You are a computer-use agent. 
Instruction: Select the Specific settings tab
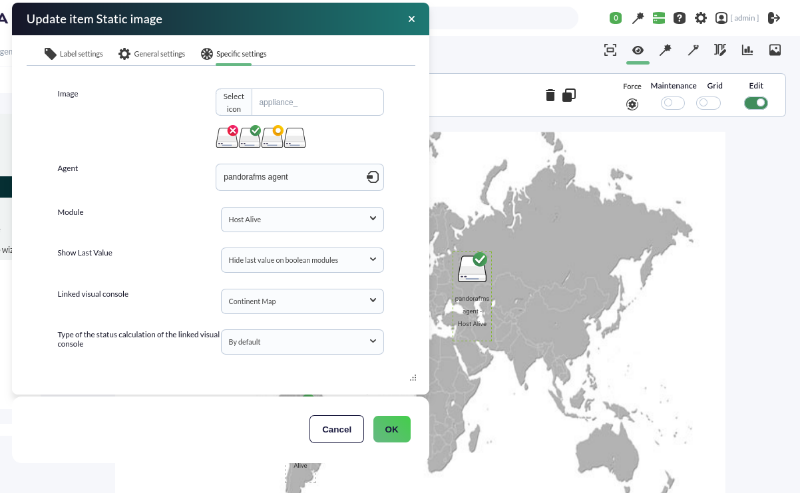(234, 54)
